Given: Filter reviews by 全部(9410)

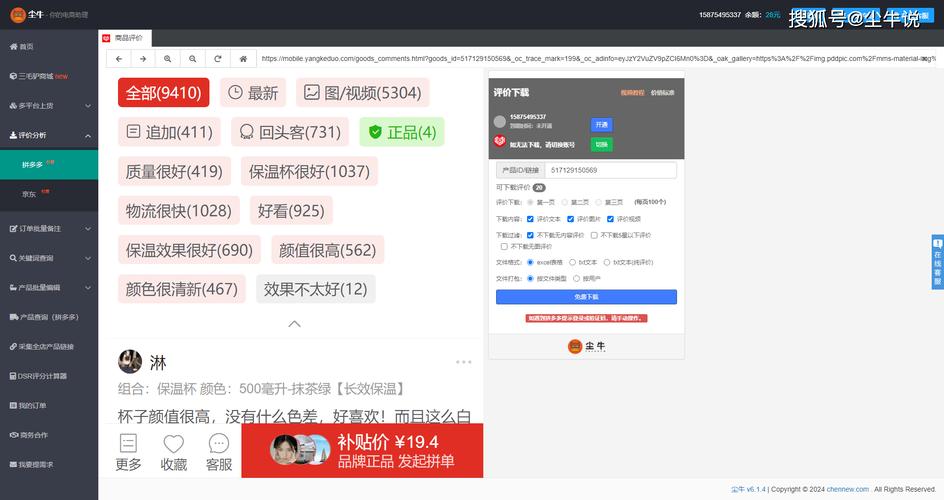Looking at the screenshot, I should [164, 93].
